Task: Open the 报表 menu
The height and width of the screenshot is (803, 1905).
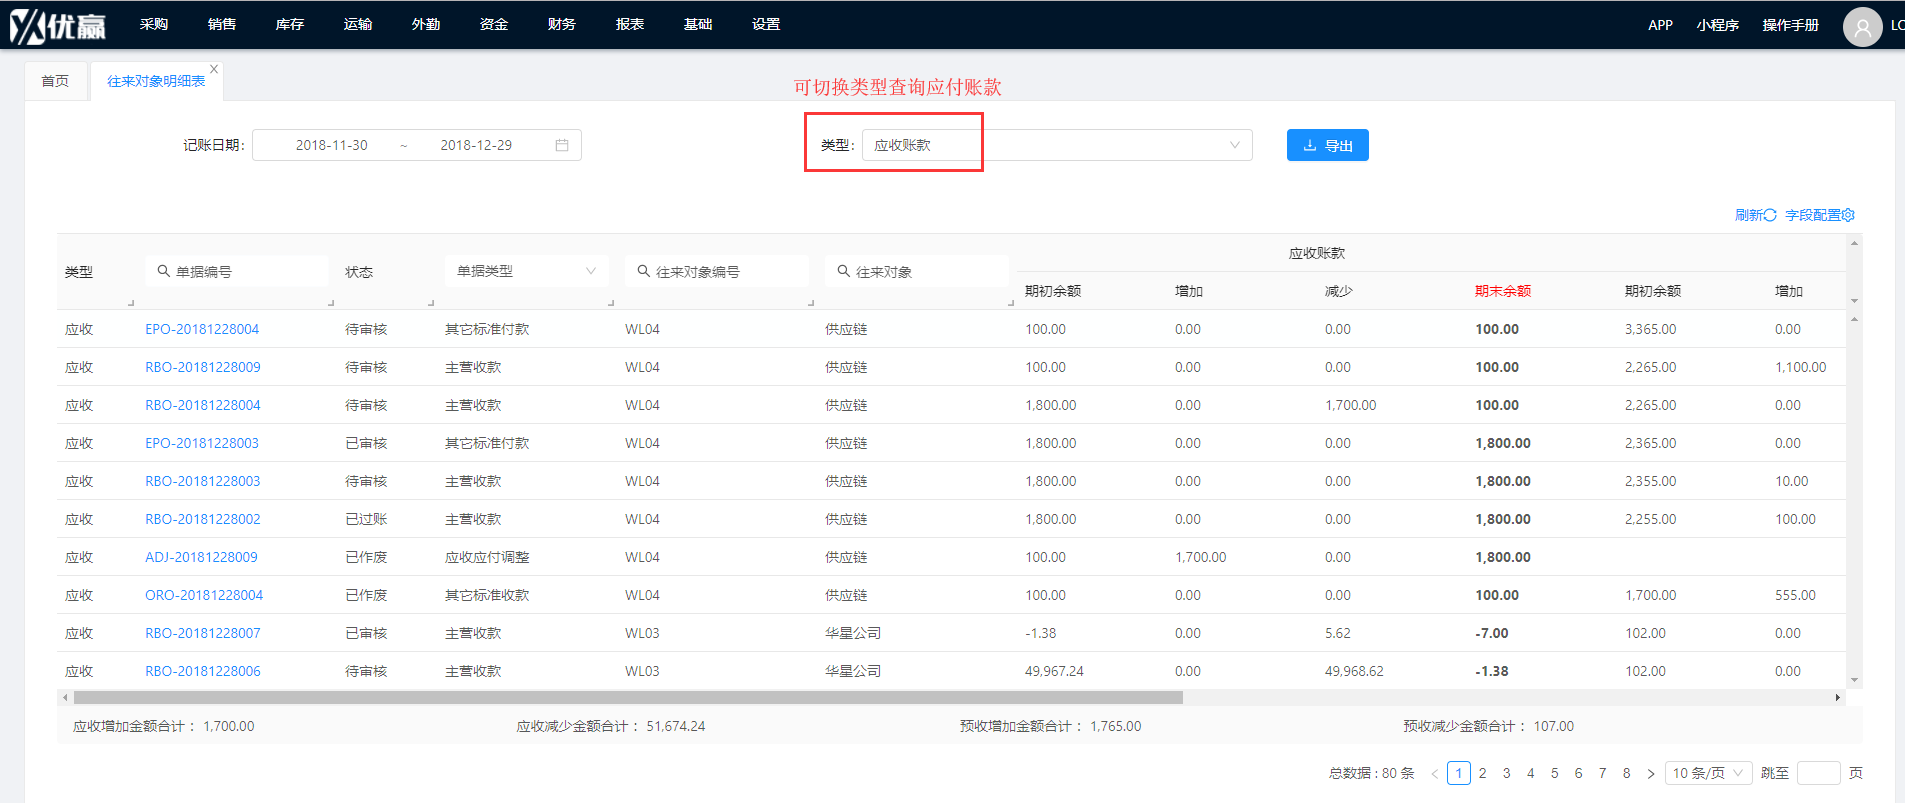Action: 630,24
